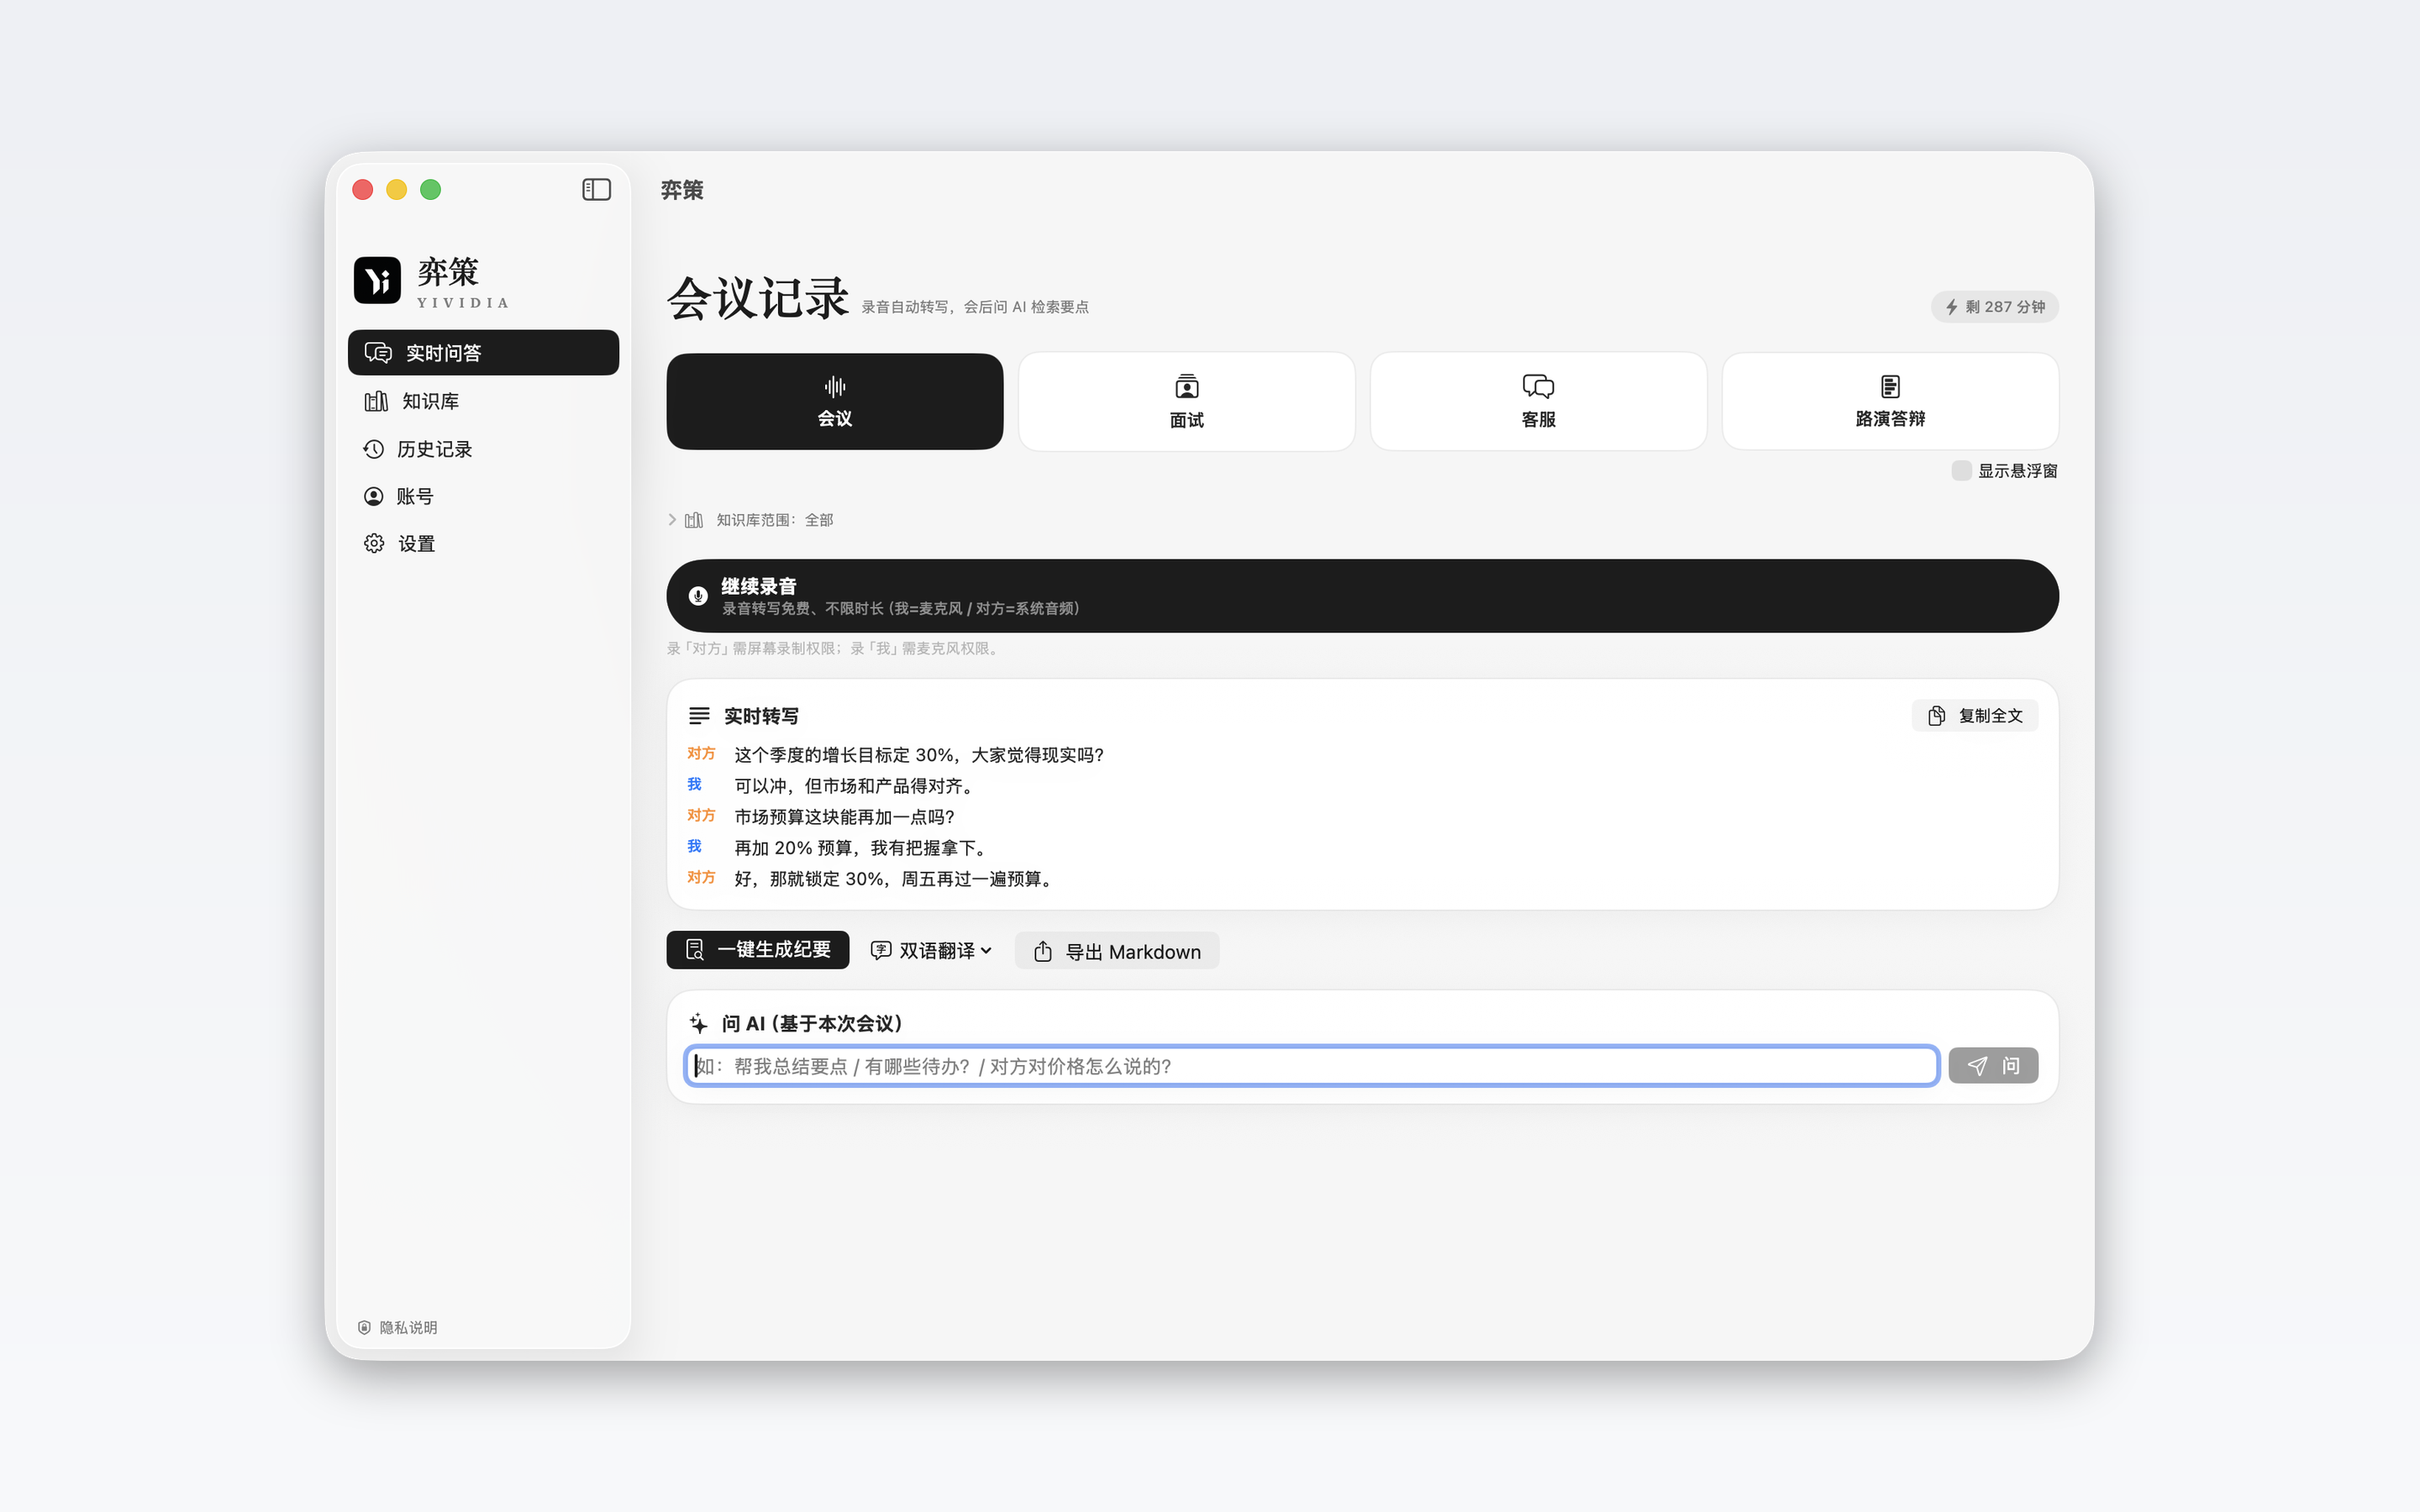The image size is (2420, 1512).
Task: Click transcript line 市场预算这块能再加一点吗
Action: coord(845,817)
